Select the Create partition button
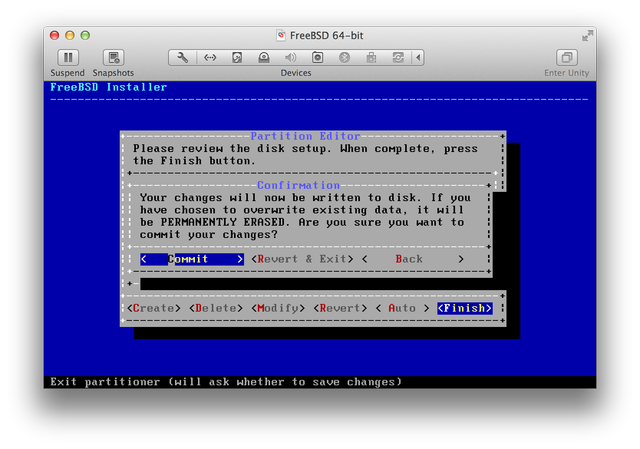Viewport: 640px width, 449px height. [x=154, y=308]
